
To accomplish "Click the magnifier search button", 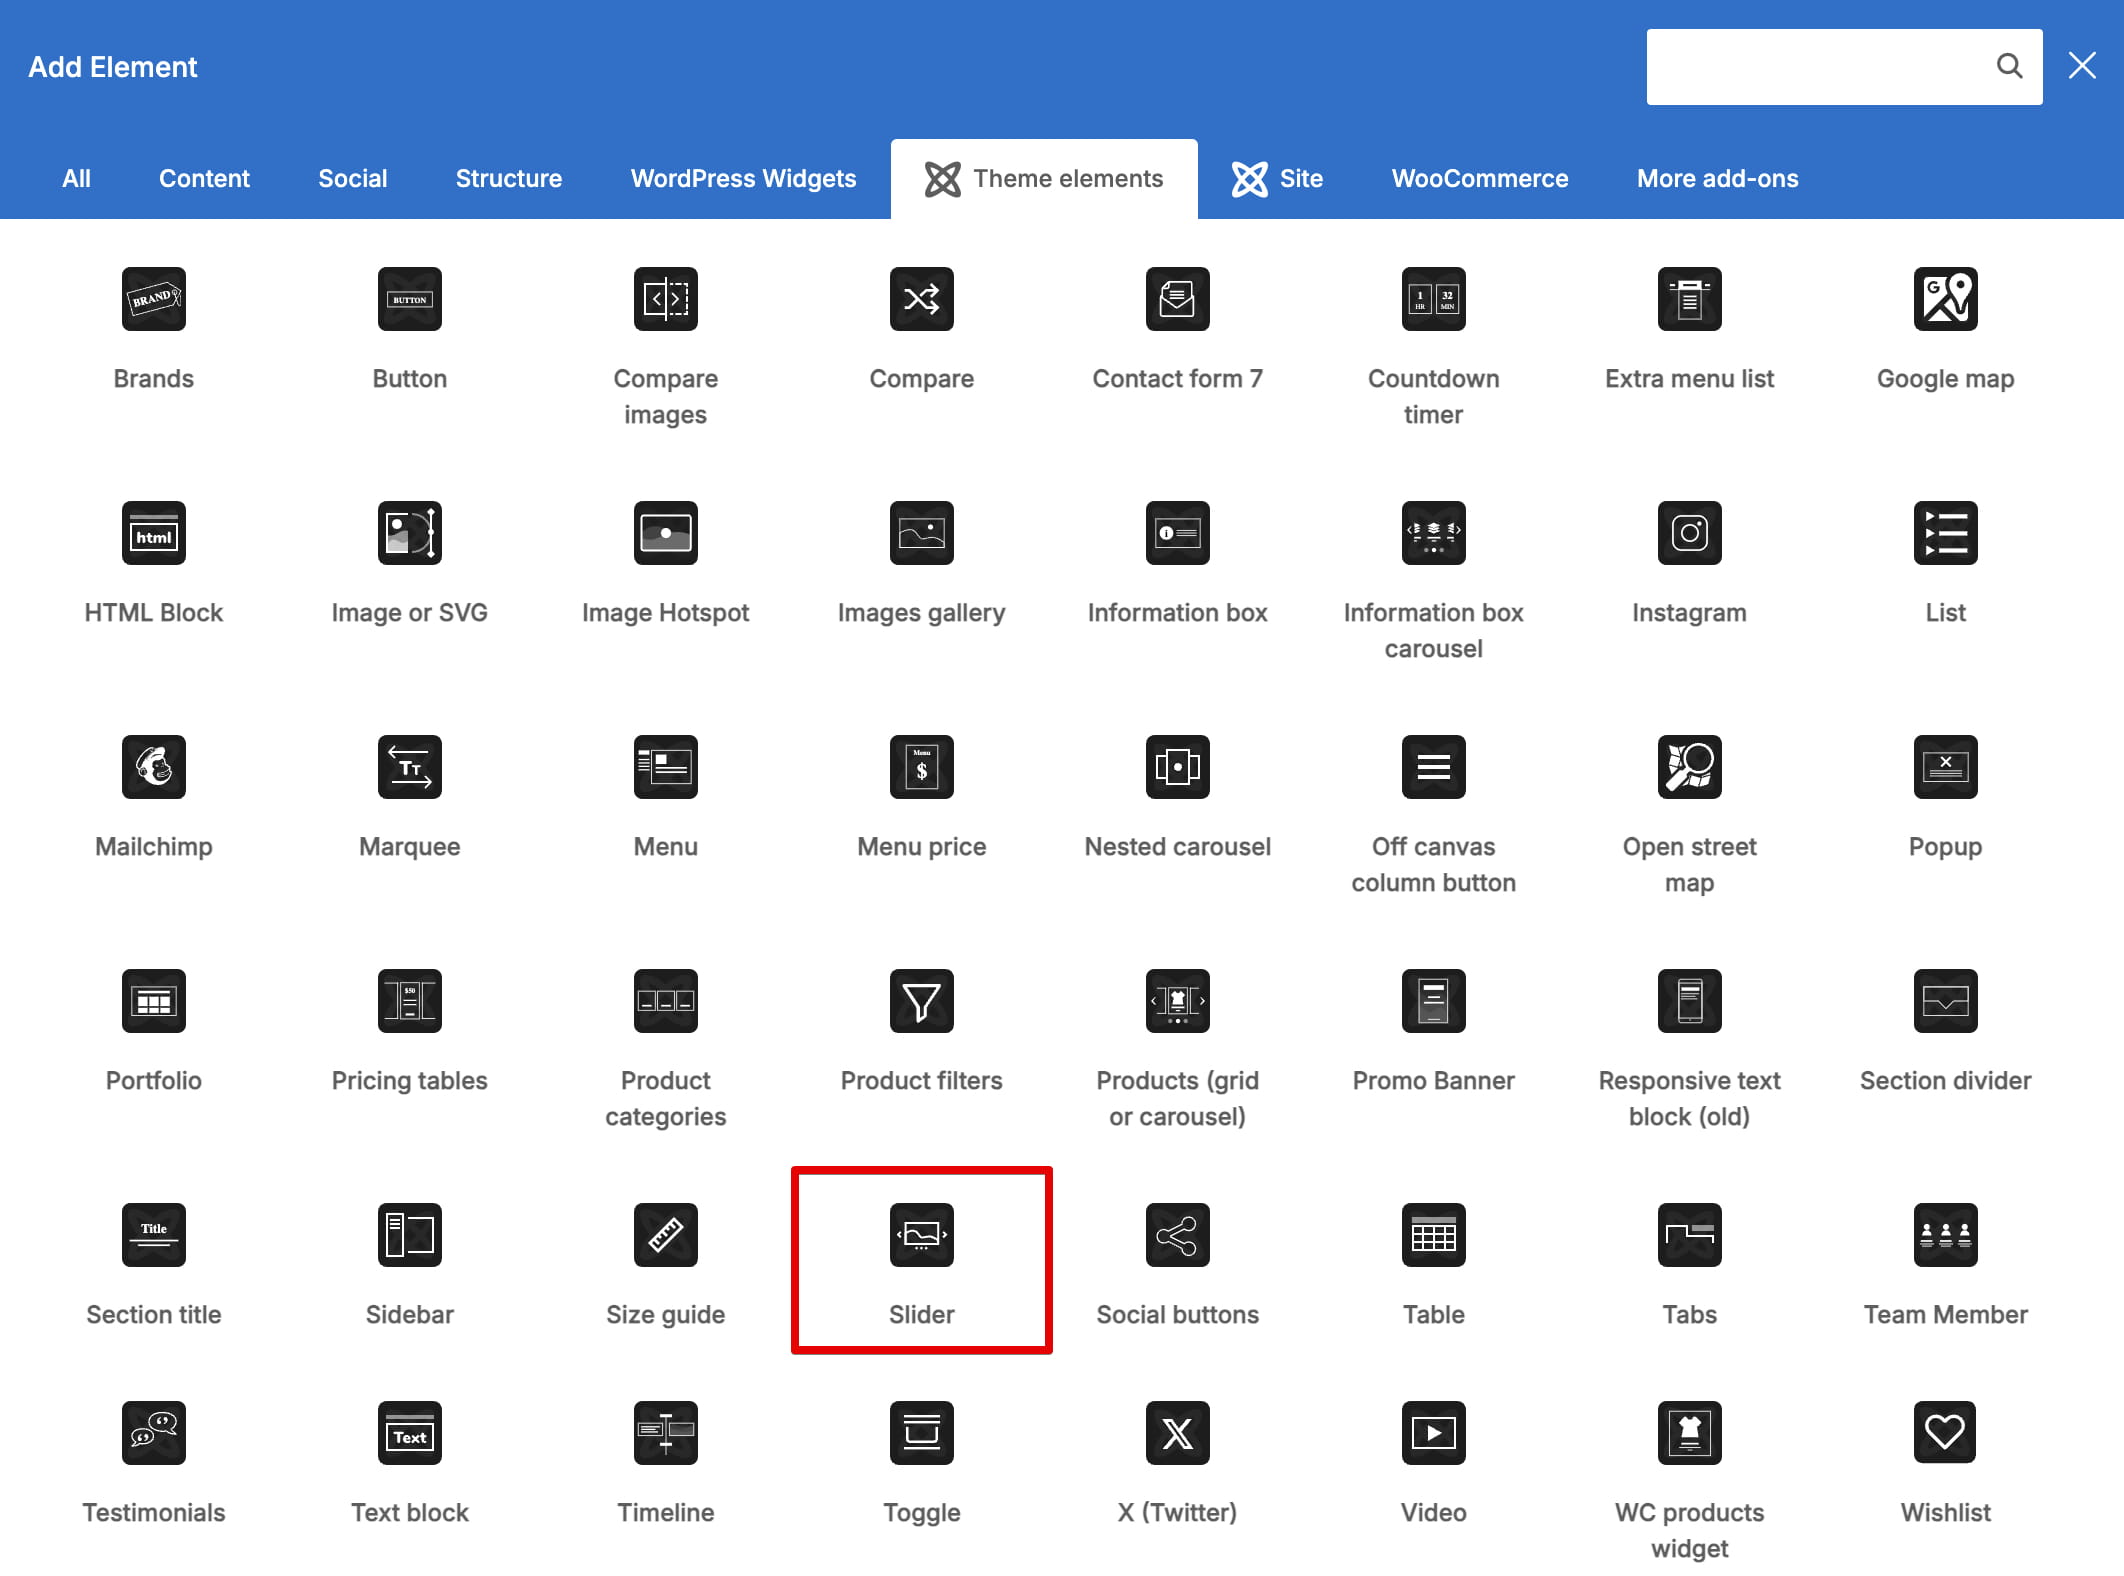I will (2009, 66).
